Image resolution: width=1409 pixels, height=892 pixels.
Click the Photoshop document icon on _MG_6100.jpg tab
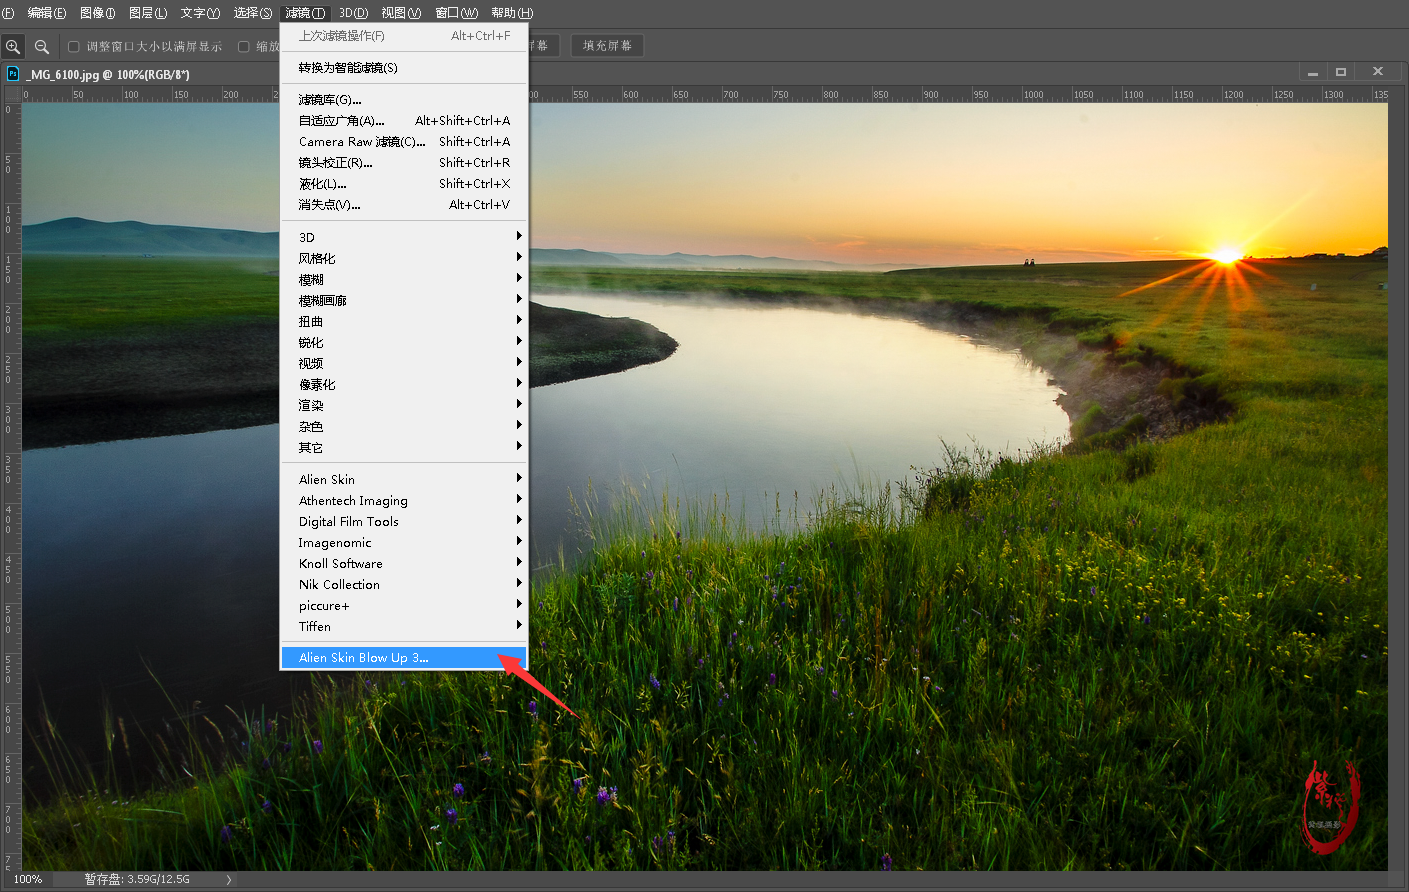tap(13, 74)
